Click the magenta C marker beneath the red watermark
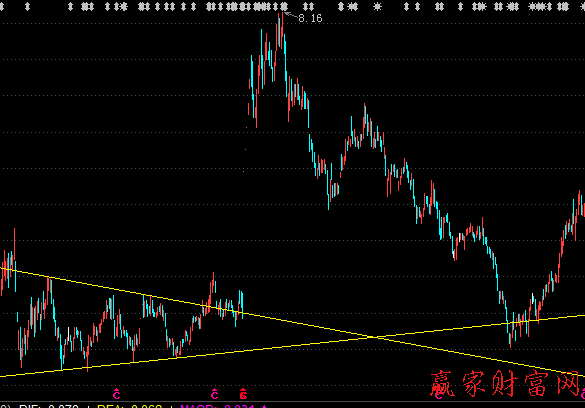 coord(439,394)
